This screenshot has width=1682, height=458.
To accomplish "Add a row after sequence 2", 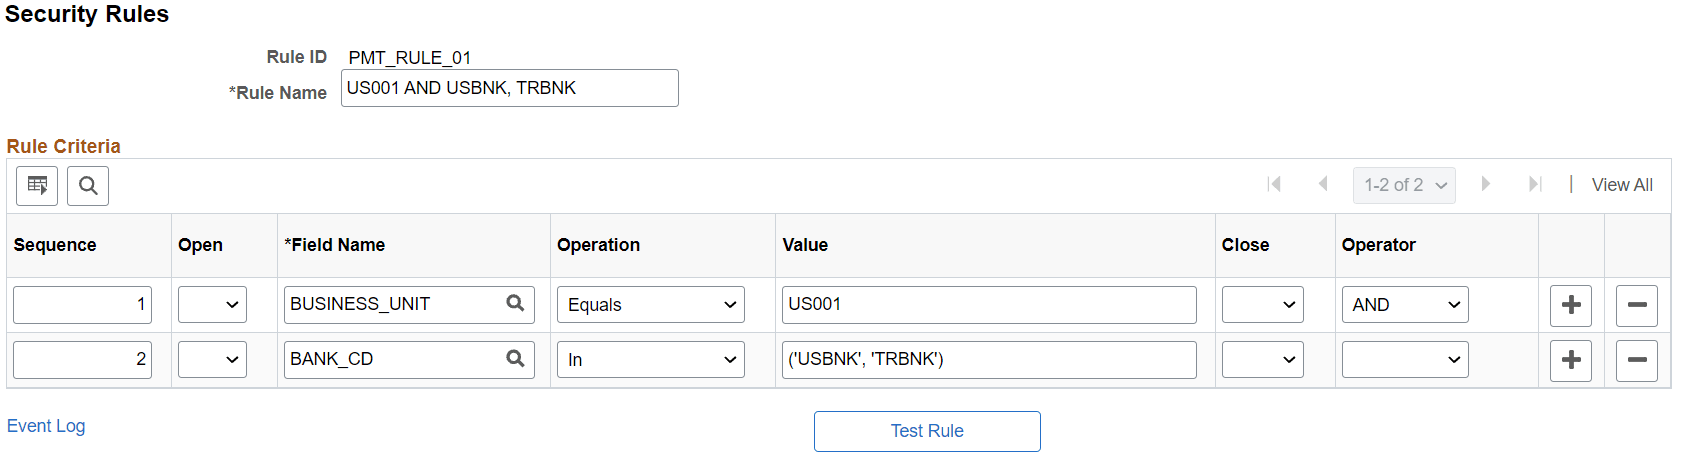I will (x=1570, y=360).
